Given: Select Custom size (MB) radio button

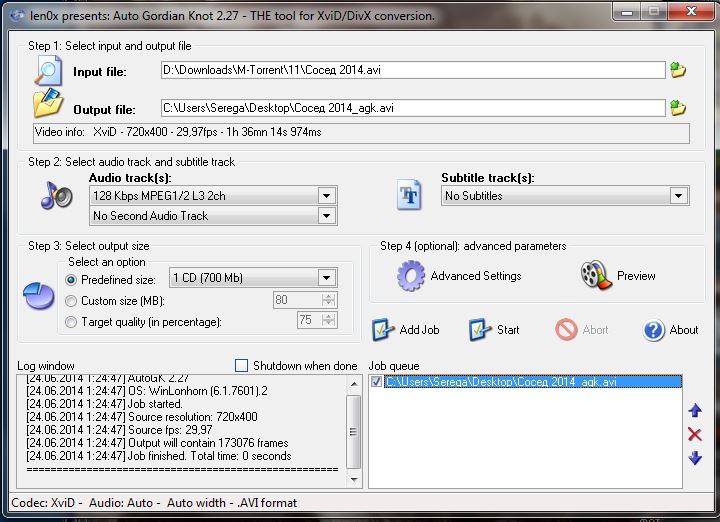Looking at the screenshot, I should point(71,301).
